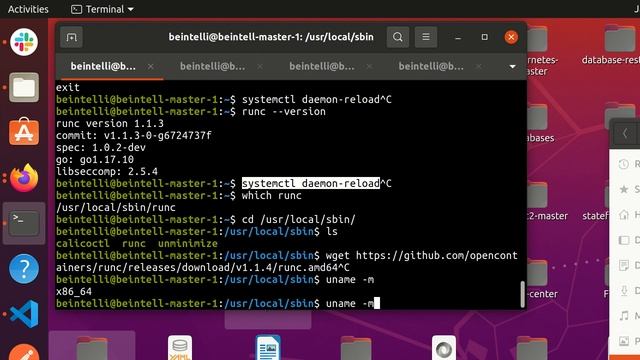Open a new terminal tab
The image size is (640, 360).
click(x=71, y=38)
